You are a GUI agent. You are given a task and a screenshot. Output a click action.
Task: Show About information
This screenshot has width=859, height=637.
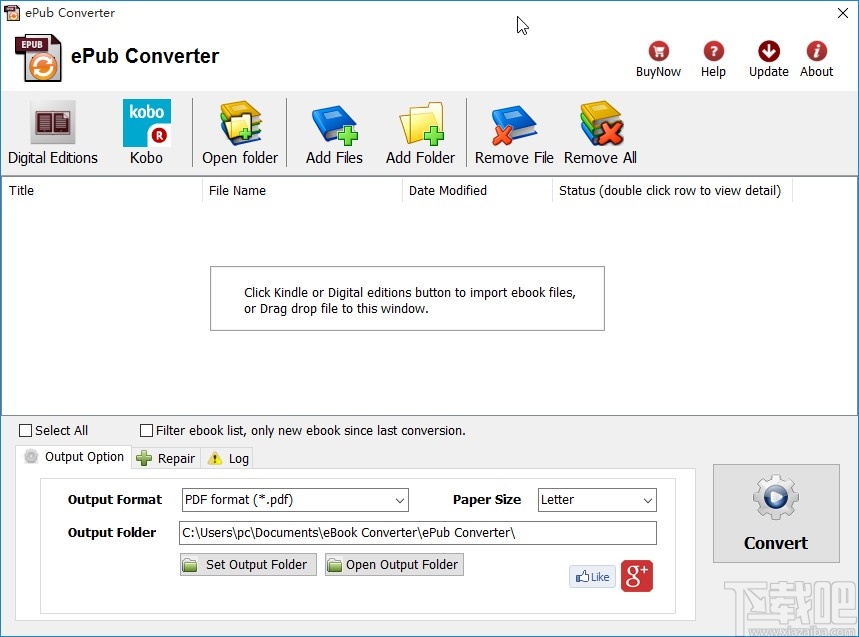[x=816, y=59]
